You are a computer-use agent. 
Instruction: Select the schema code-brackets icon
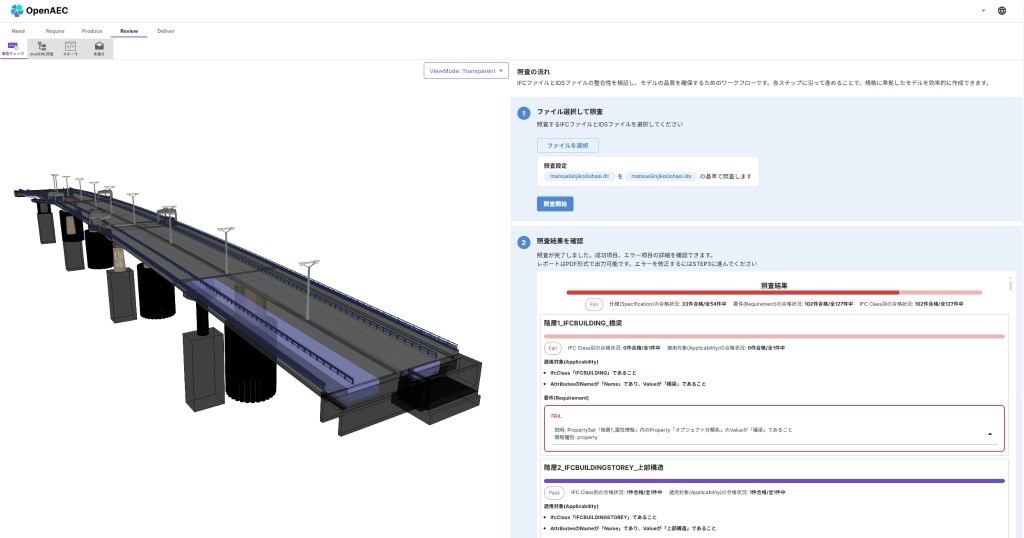pos(71,48)
